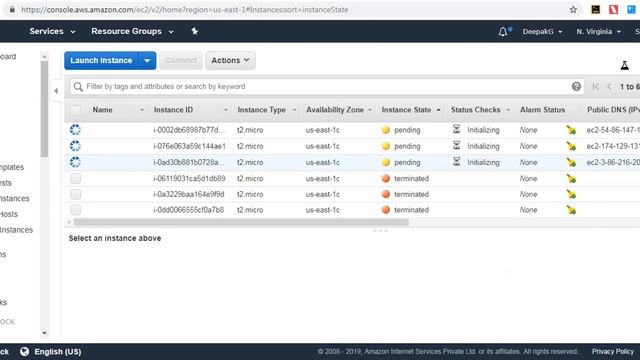Click the dark browser extension icon
The width and height of the screenshot is (640, 360).
(596, 9)
